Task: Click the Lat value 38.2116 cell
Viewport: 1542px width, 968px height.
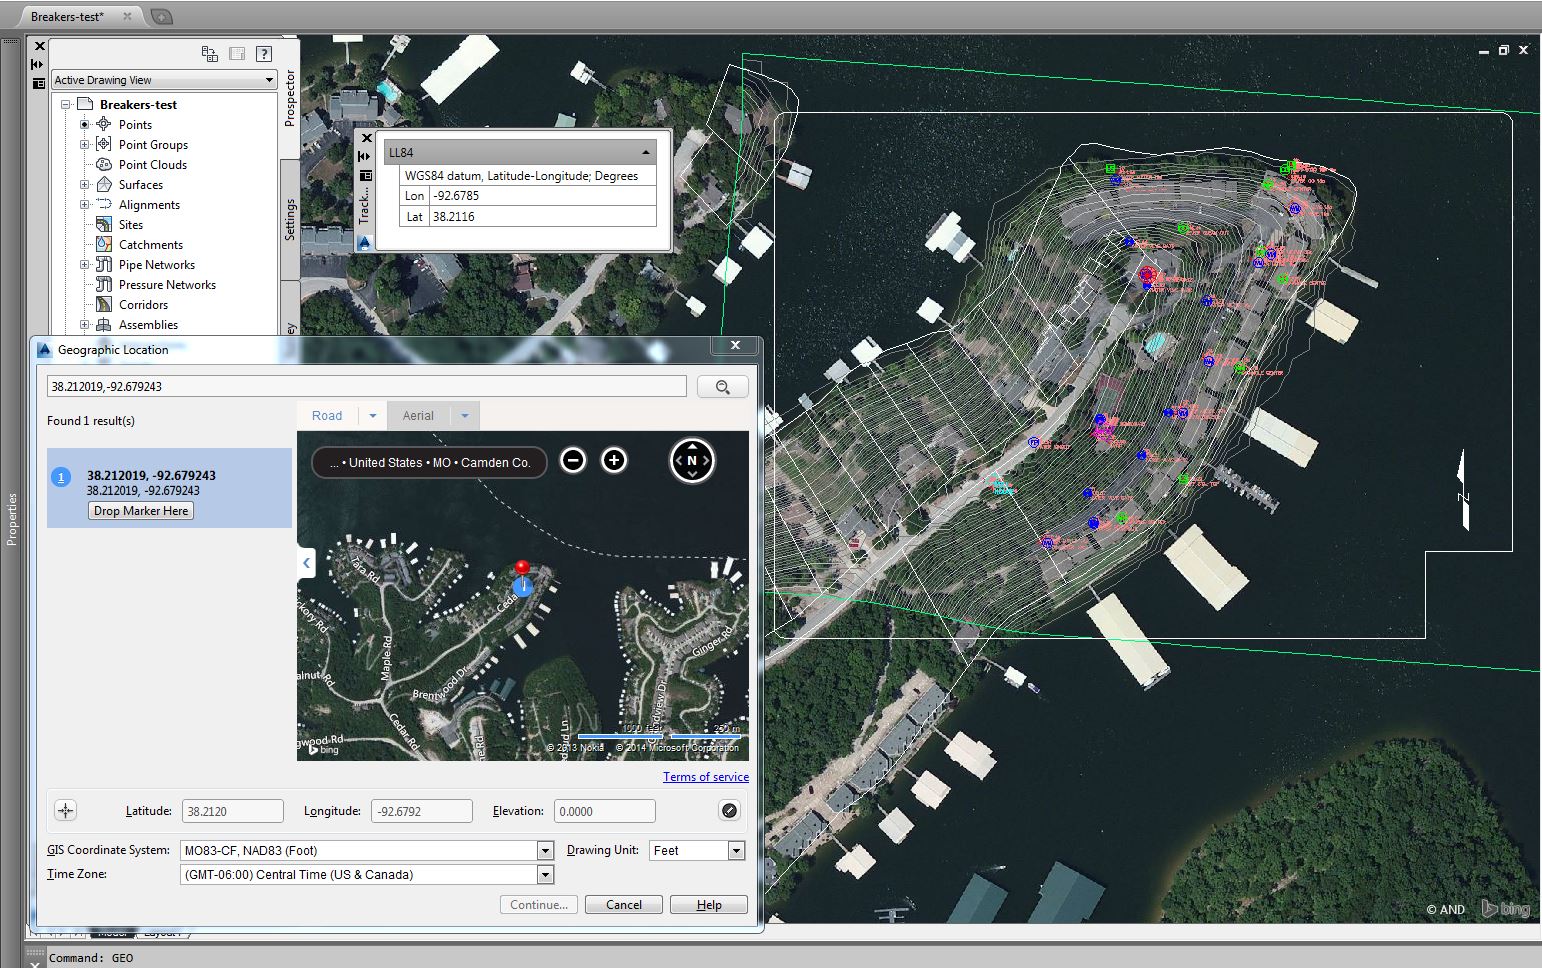Action: pyautogui.click(x=543, y=216)
